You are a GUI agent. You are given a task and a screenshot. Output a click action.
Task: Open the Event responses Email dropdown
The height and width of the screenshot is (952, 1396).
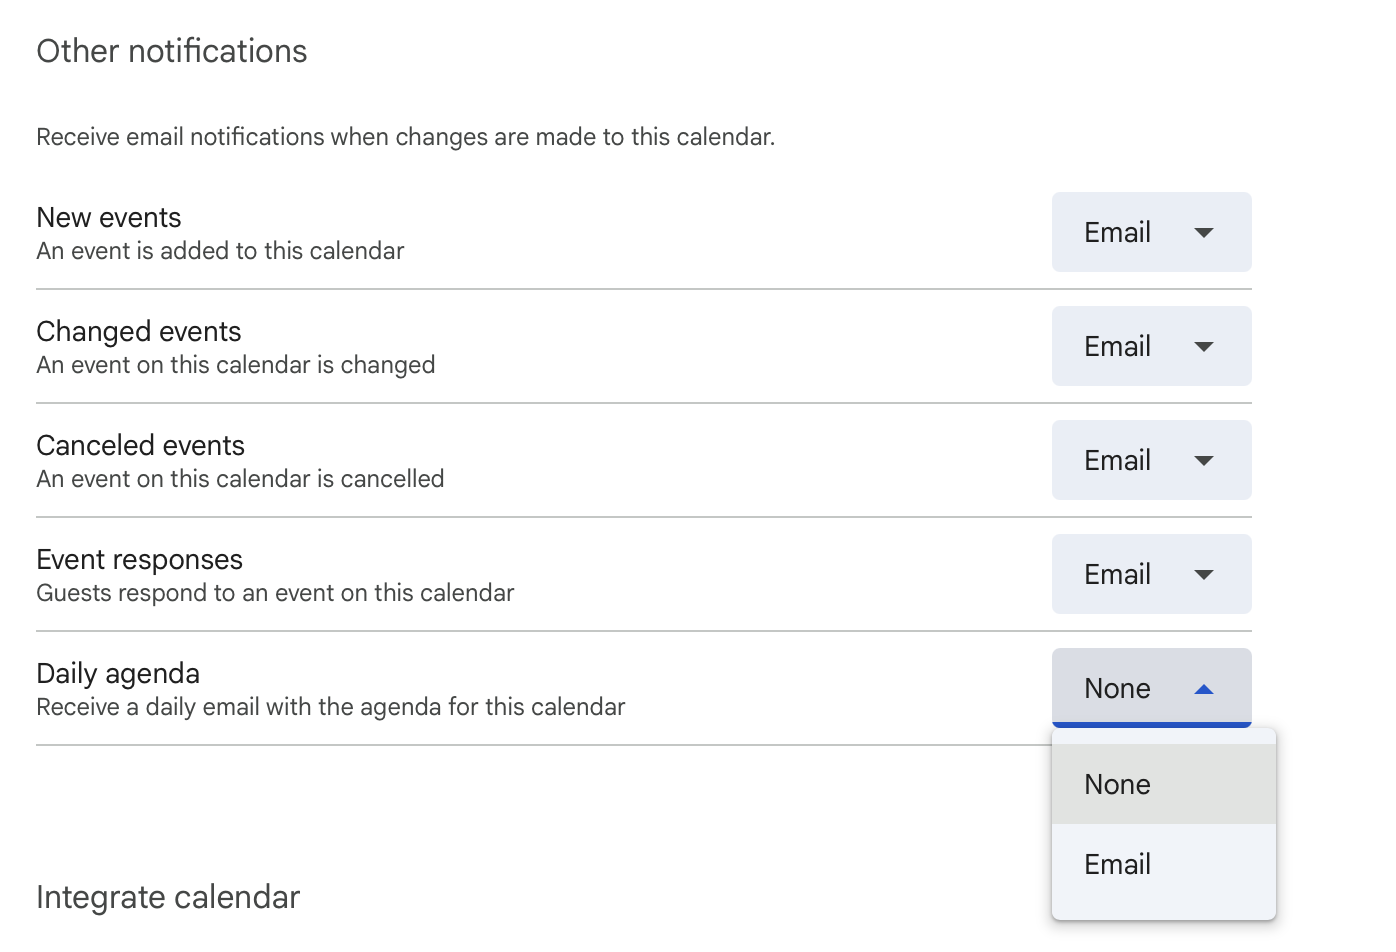pos(1150,574)
